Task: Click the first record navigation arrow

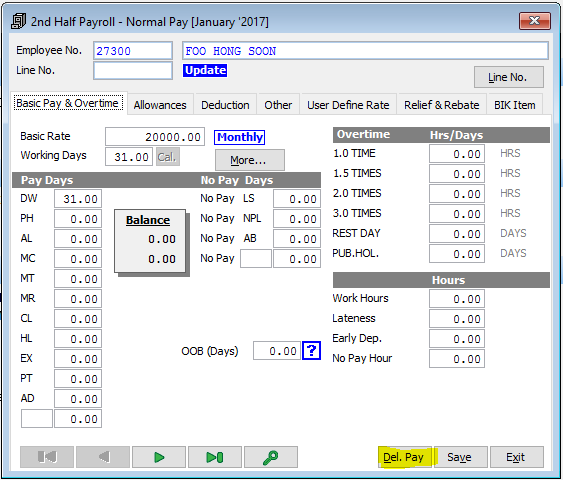Action: pos(47,457)
